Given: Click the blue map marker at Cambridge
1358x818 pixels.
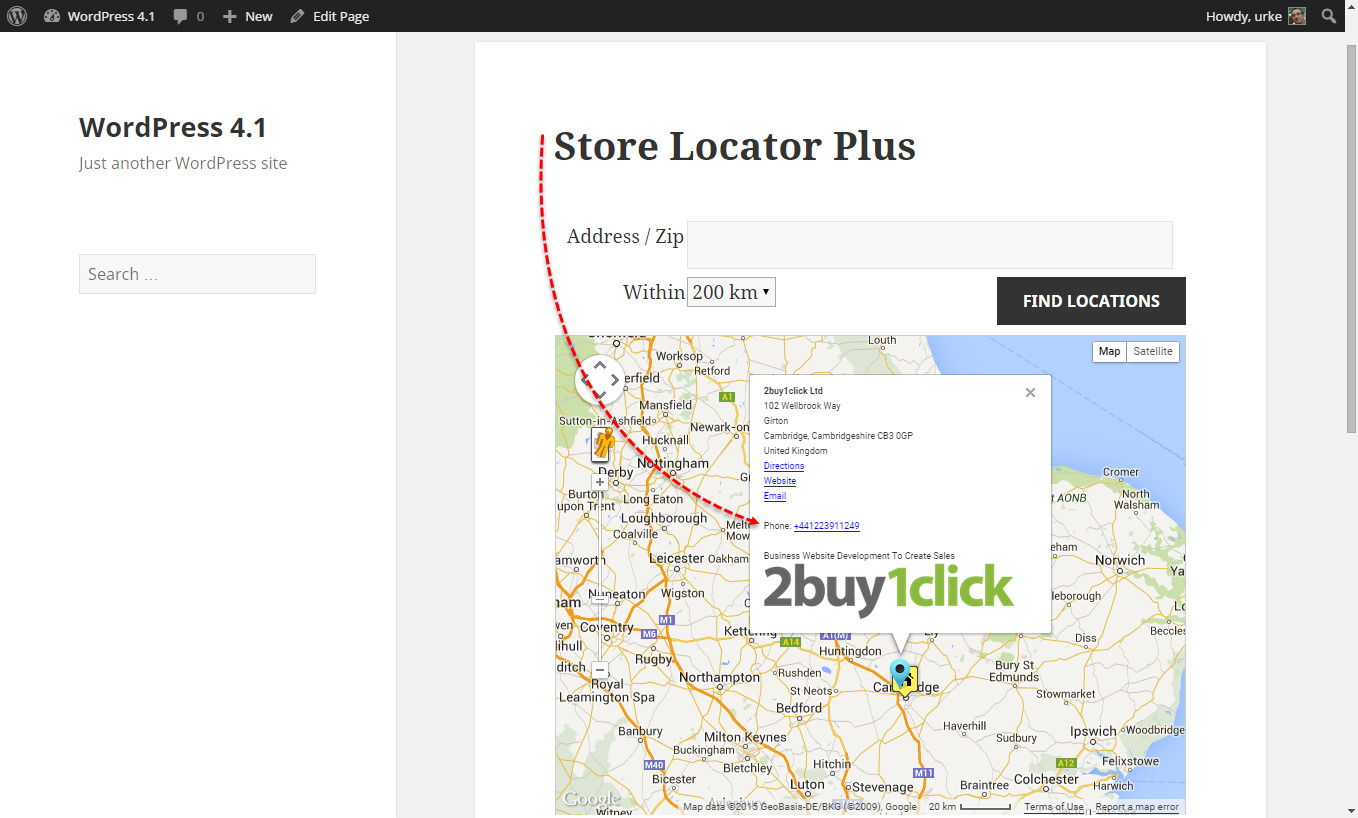Looking at the screenshot, I should click(x=901, y=672).
